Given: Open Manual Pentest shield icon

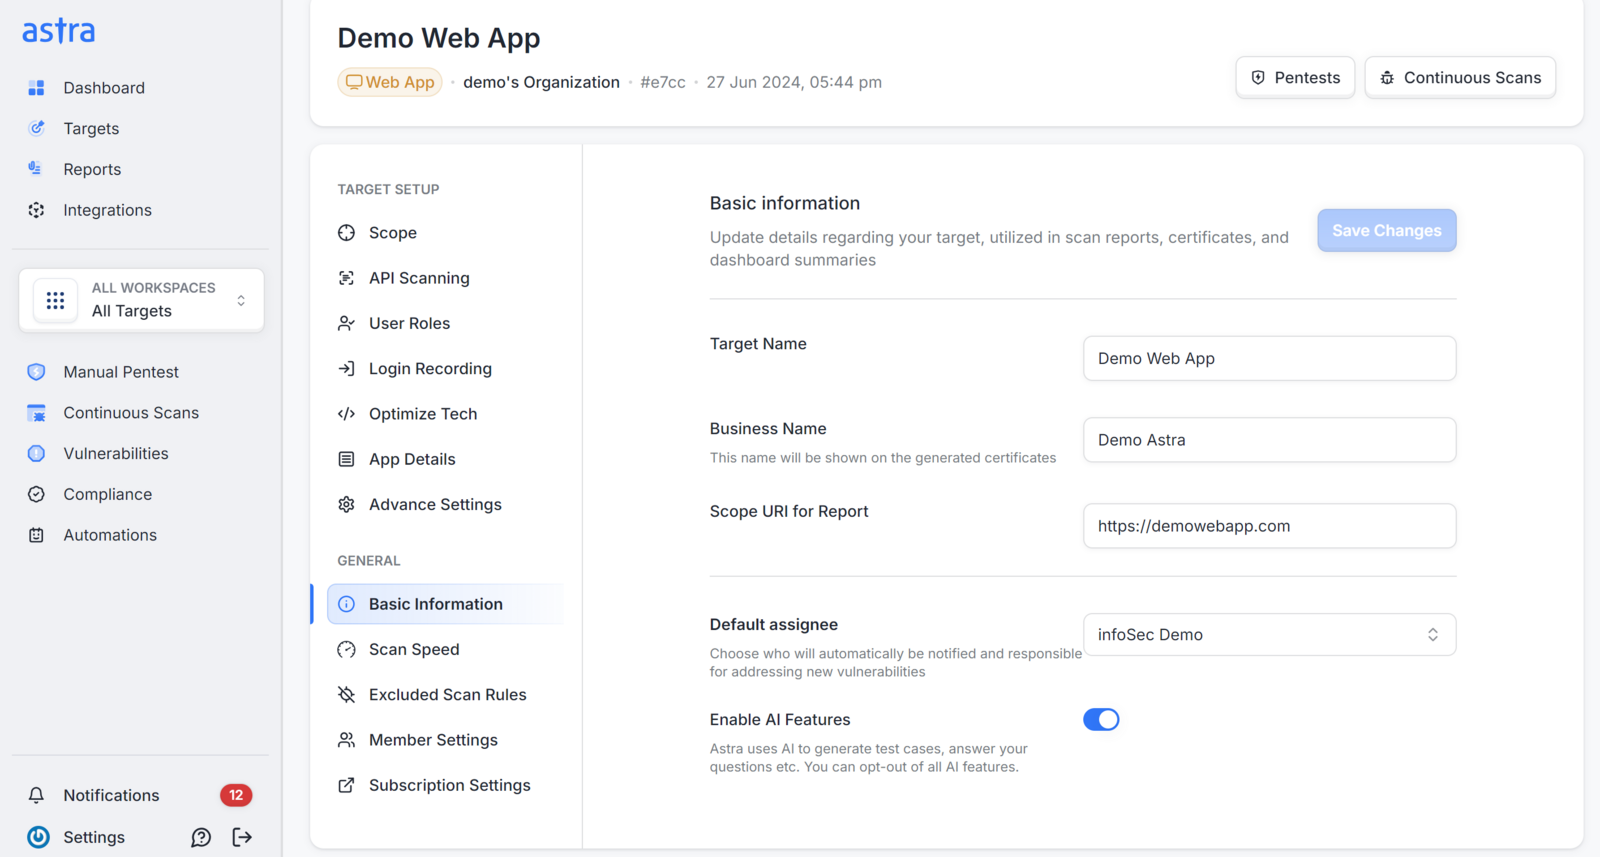Looking at the screenshot, I should pos(36,372).
